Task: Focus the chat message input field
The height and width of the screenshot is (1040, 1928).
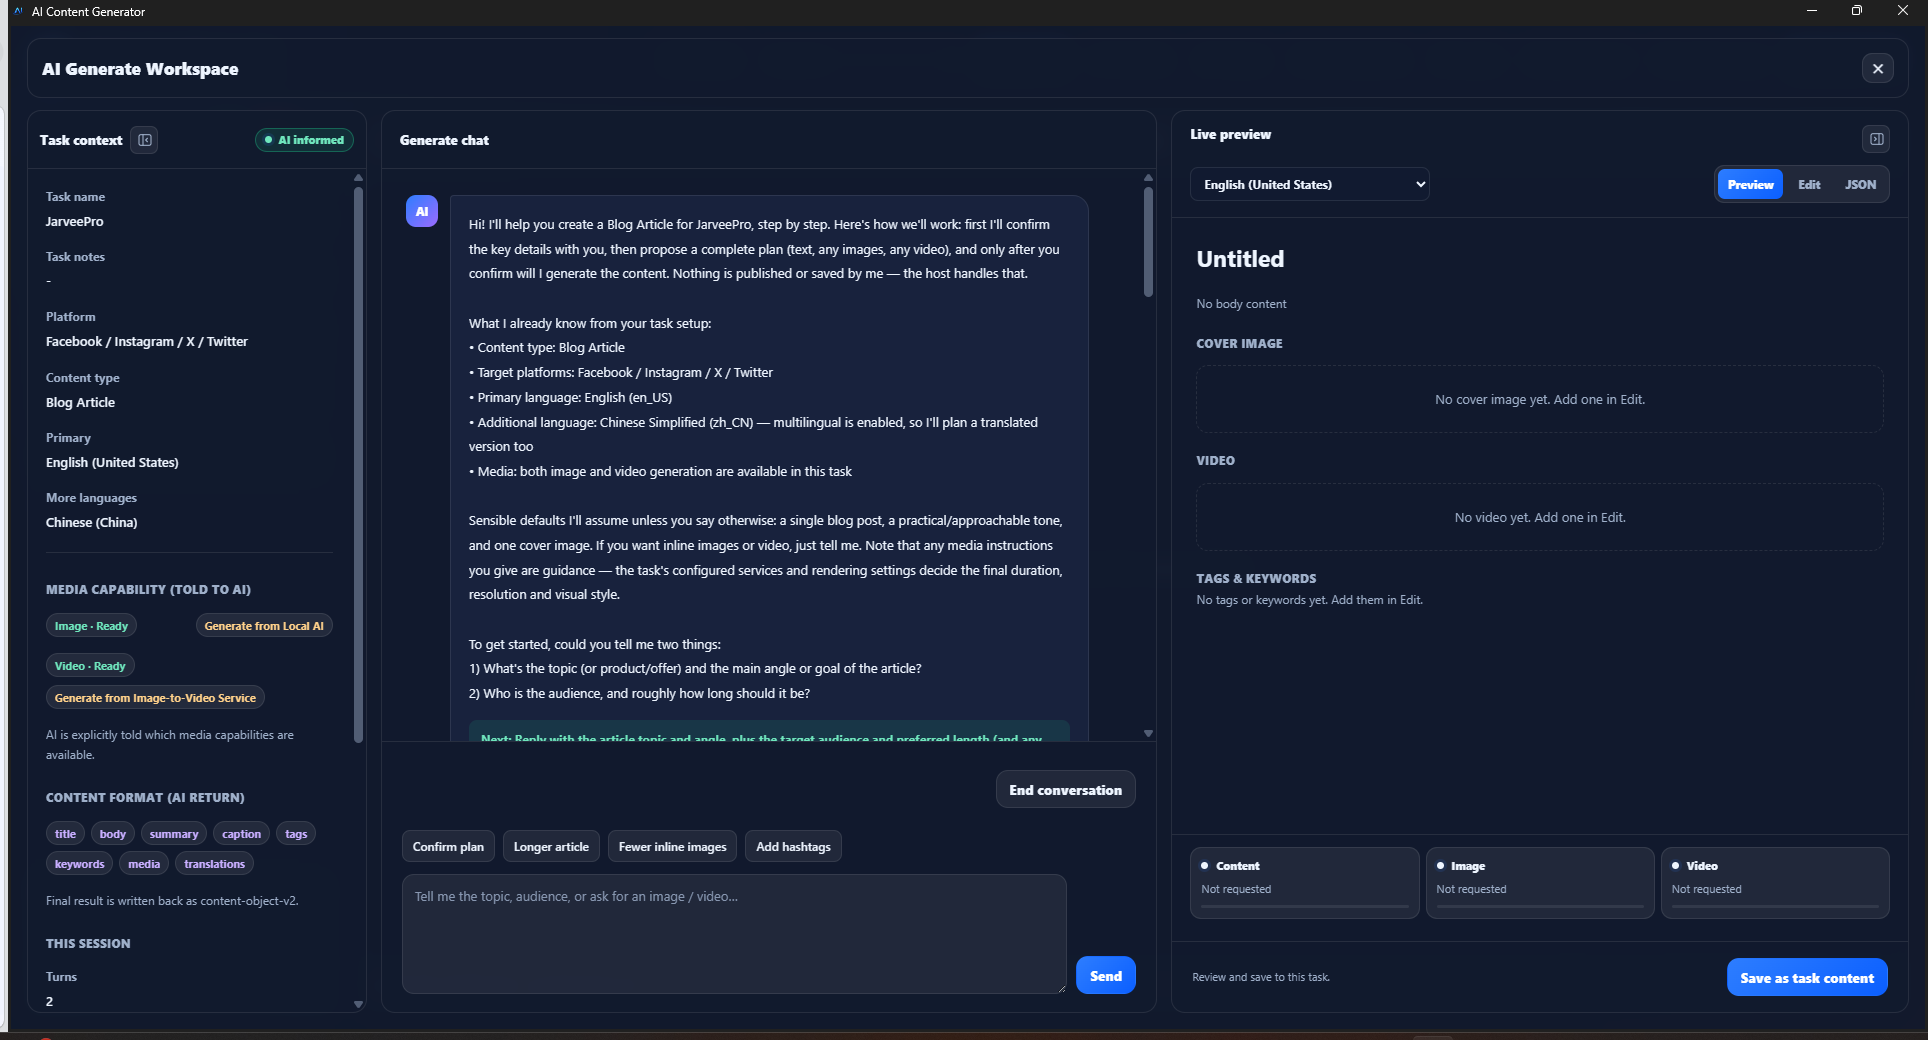Action: (x=734, y=933)
